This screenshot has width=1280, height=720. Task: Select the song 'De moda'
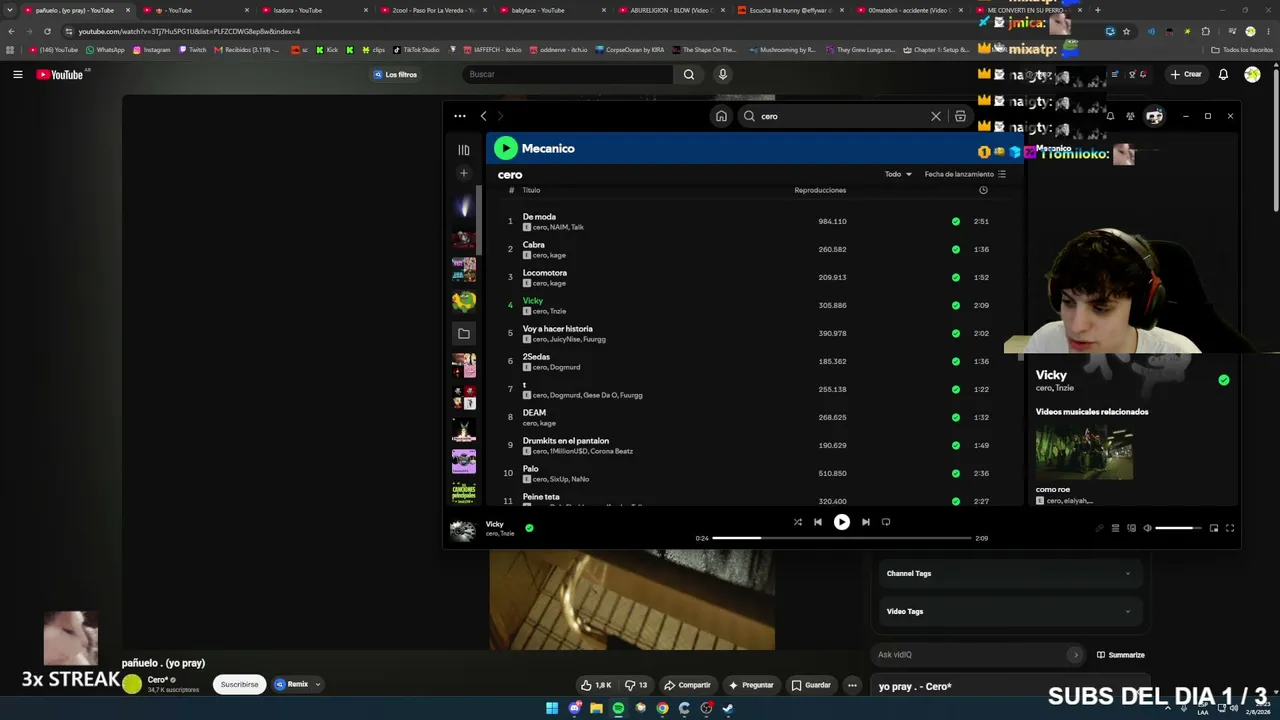539,217
